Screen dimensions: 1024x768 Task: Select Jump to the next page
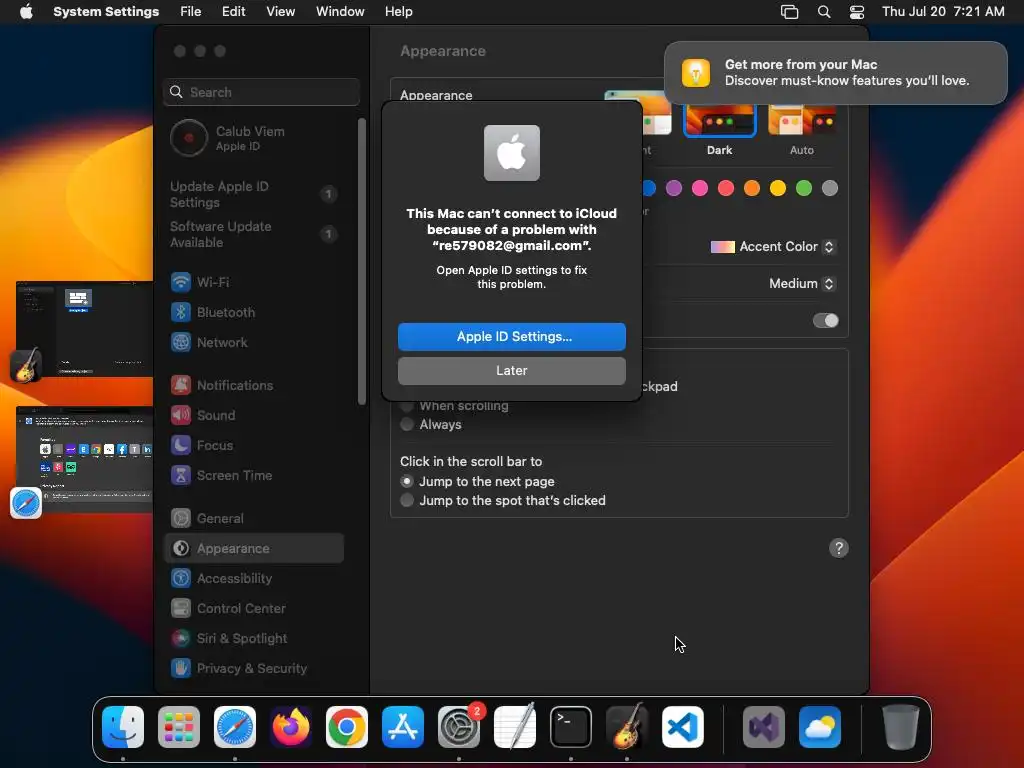click(x=407, y=481)
